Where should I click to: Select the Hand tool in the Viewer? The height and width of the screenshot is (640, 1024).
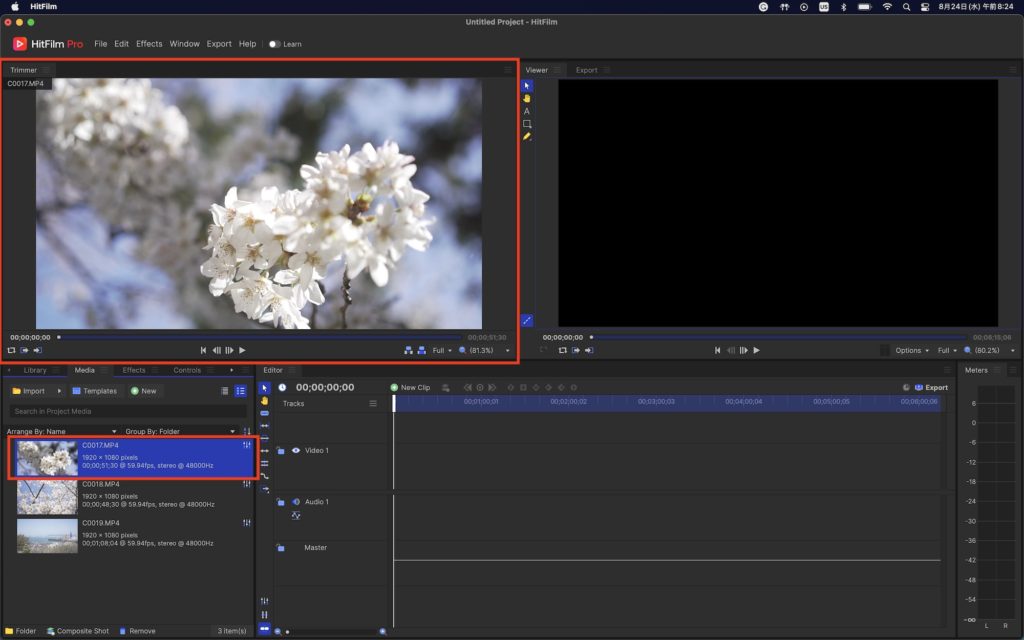click(x=527, y=98)
